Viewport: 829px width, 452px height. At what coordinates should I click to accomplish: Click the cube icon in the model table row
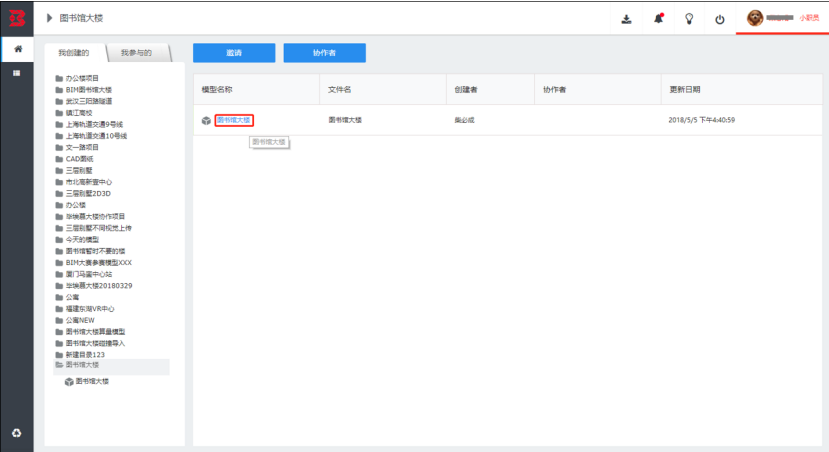coord(206,121)
